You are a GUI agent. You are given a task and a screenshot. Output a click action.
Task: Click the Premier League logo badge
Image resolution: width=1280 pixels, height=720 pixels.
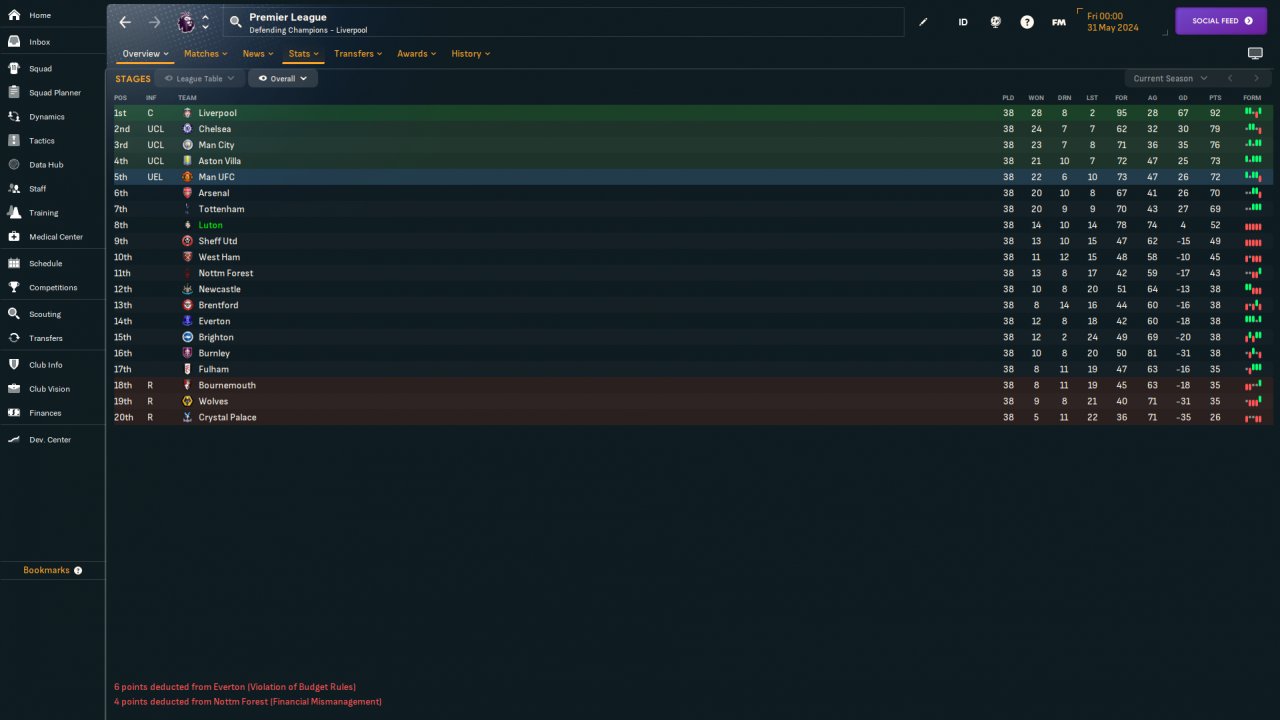coord(186,22)
